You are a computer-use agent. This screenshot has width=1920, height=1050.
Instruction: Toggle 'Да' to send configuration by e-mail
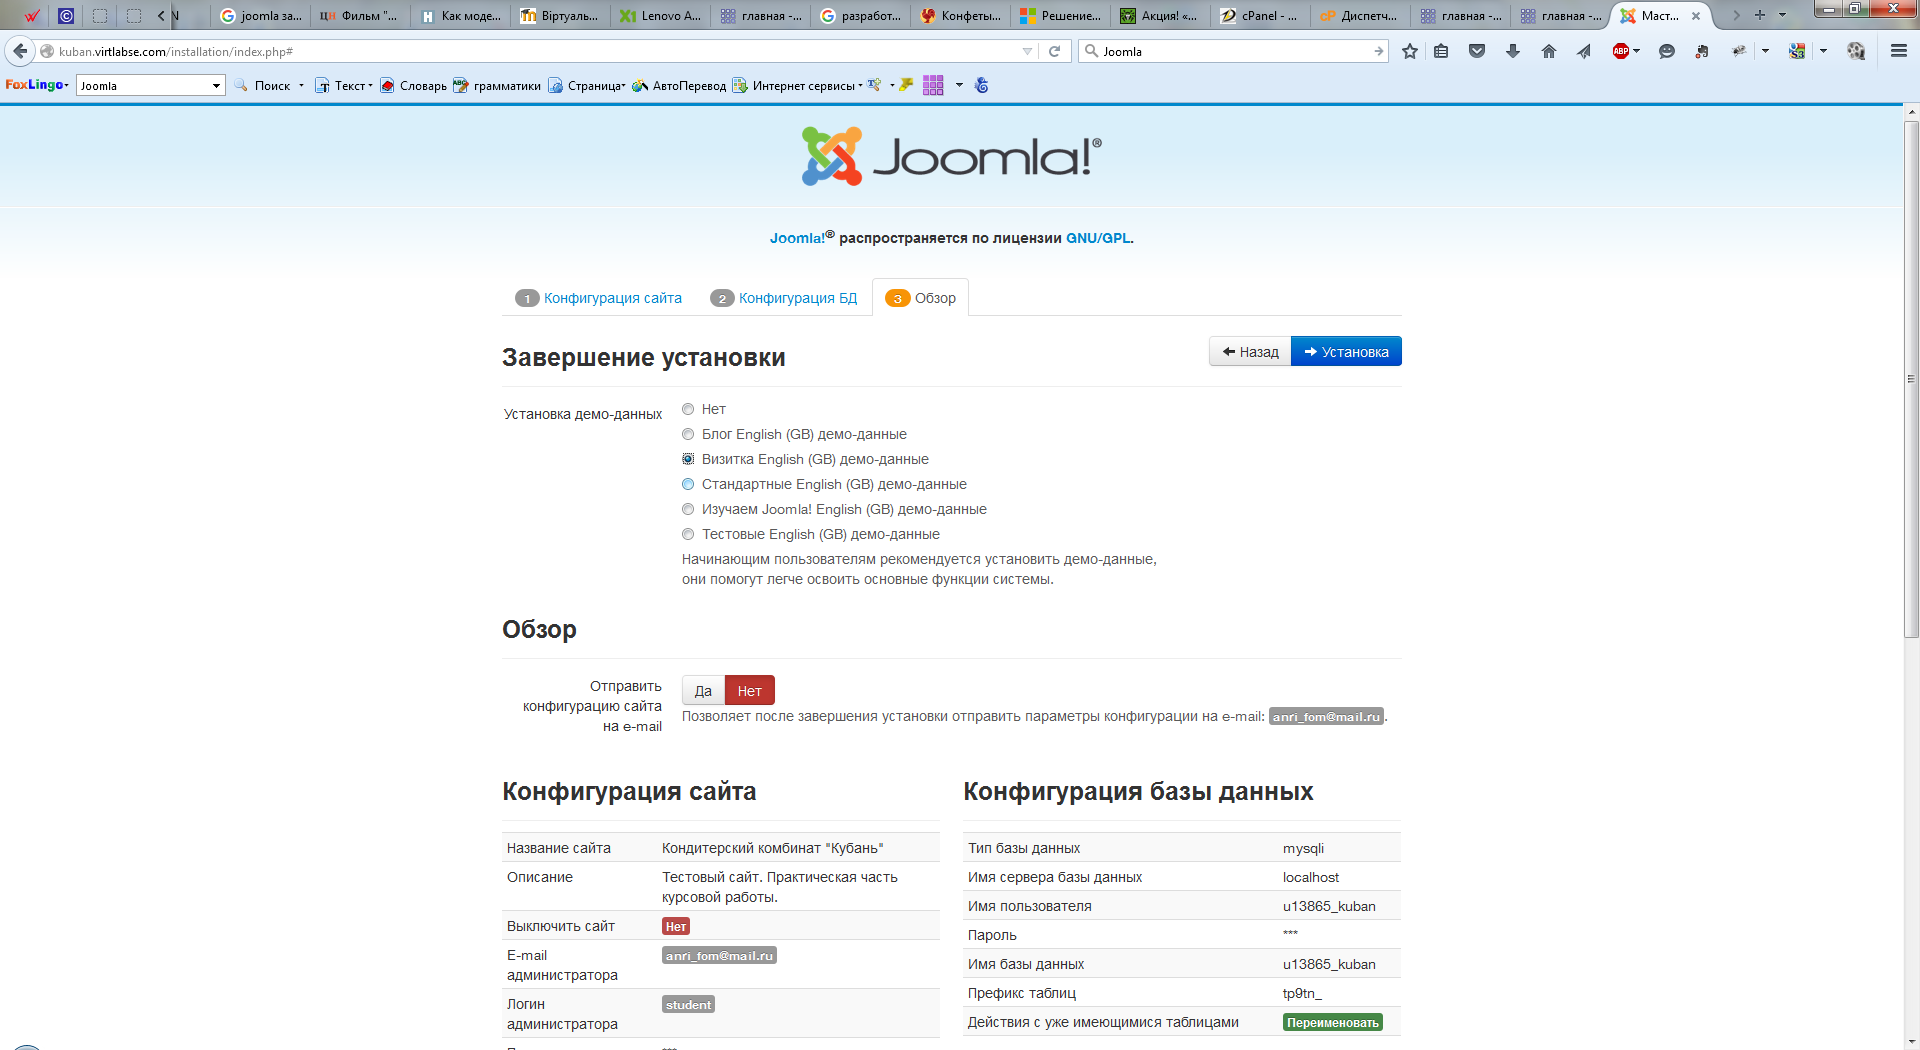pos(703,691)
